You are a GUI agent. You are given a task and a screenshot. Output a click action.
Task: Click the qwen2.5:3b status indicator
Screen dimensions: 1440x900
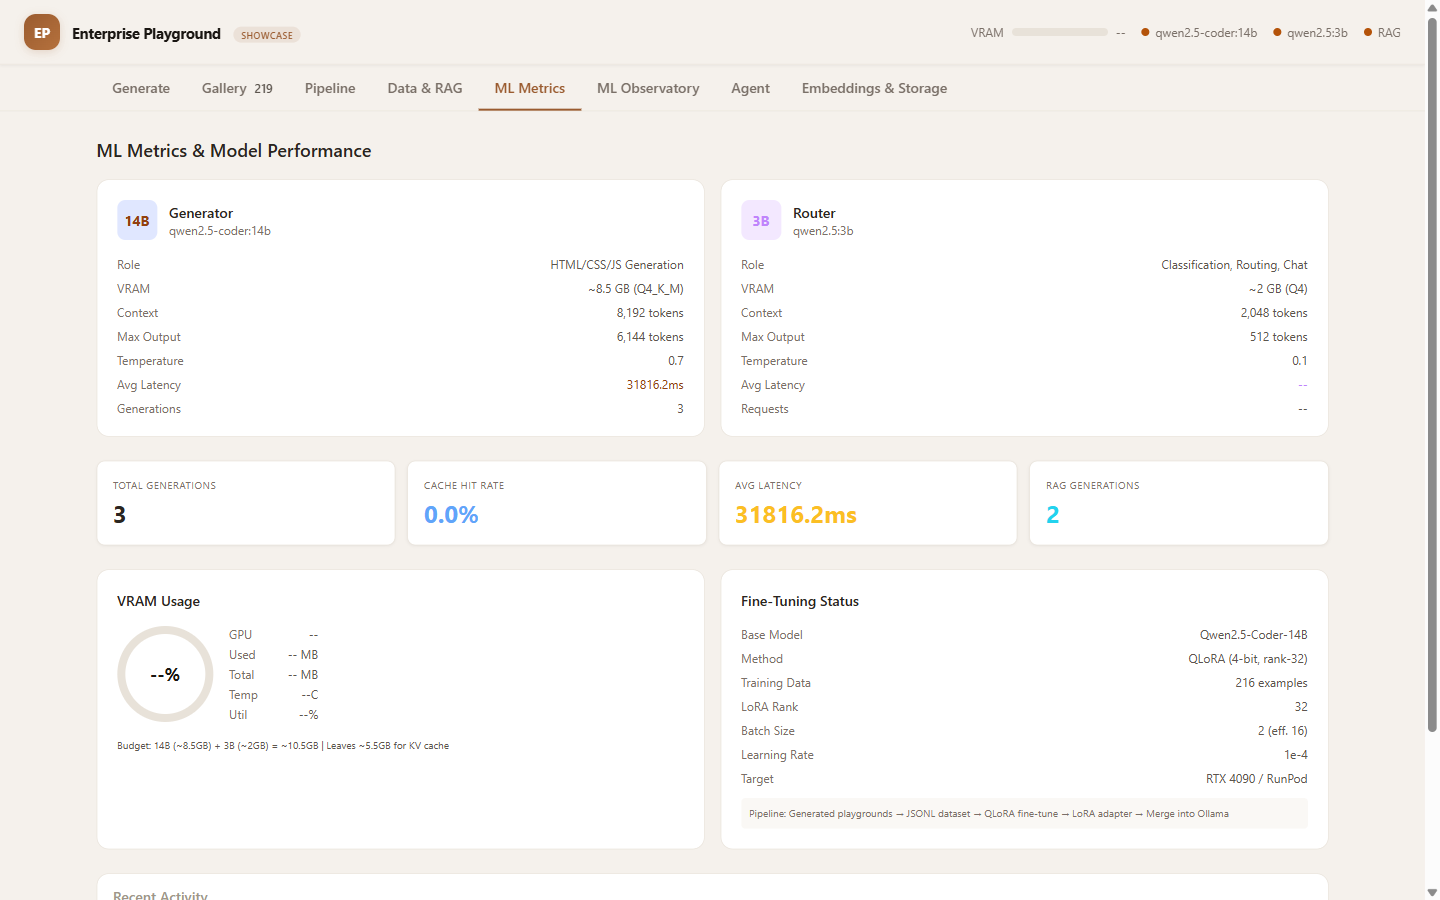coord(1310,33)
